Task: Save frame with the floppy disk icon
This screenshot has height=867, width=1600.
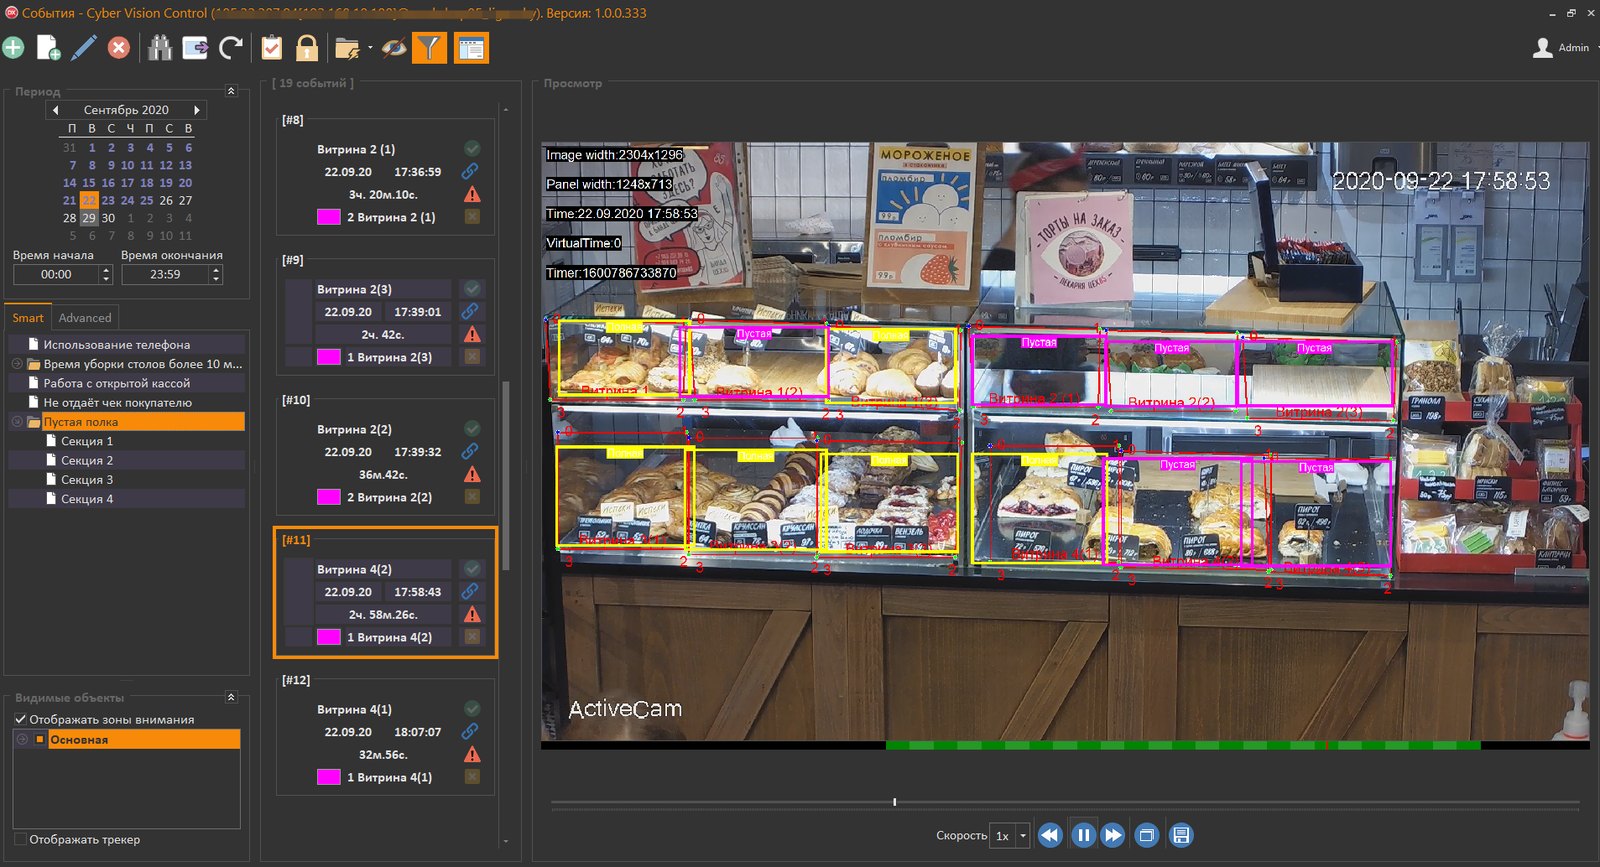Action: [x=1181, y=835]
